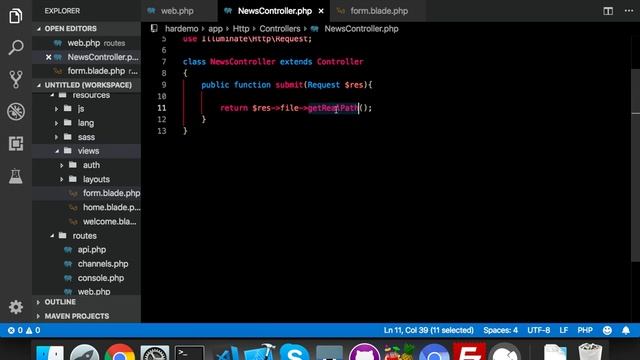
Task: Open the Manage gear icon
Action: click(x=16, y=307)
